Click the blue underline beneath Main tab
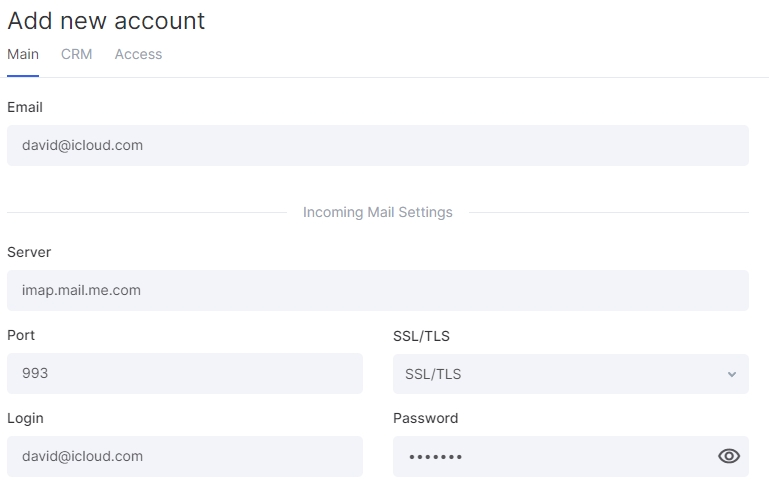The image size is (769, 502). tap(23, 76)
